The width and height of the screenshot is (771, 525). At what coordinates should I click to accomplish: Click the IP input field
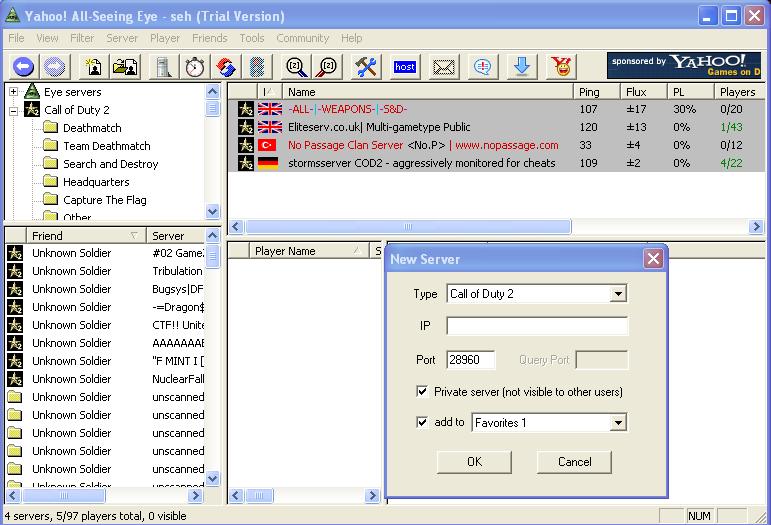coord(537,325)
